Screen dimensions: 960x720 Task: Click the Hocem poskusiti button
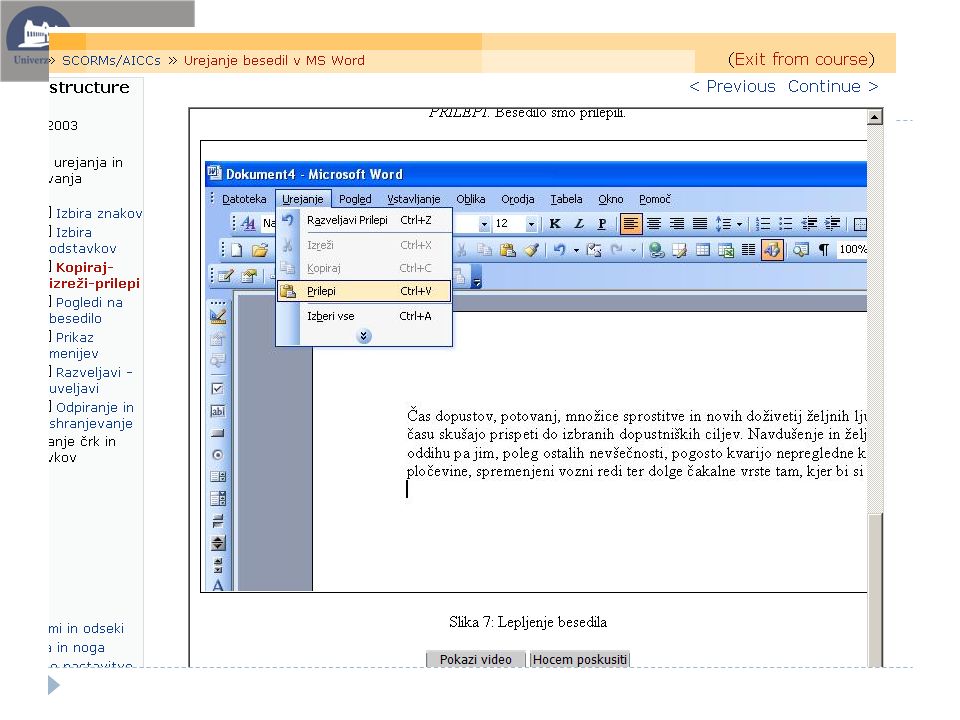click(x=580, y=659)
